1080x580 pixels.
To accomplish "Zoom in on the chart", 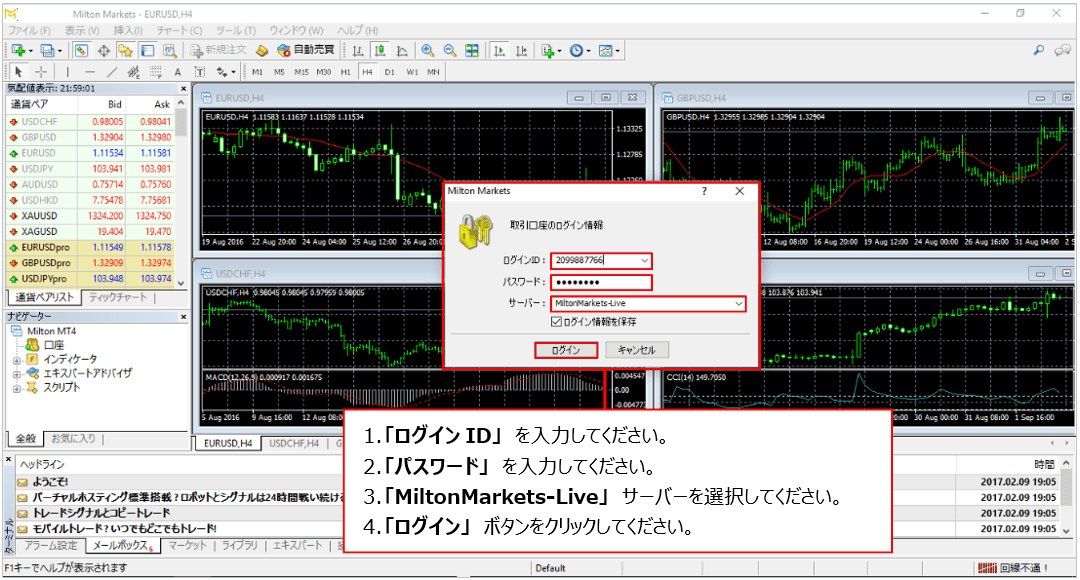I will [x=428, y=50].
